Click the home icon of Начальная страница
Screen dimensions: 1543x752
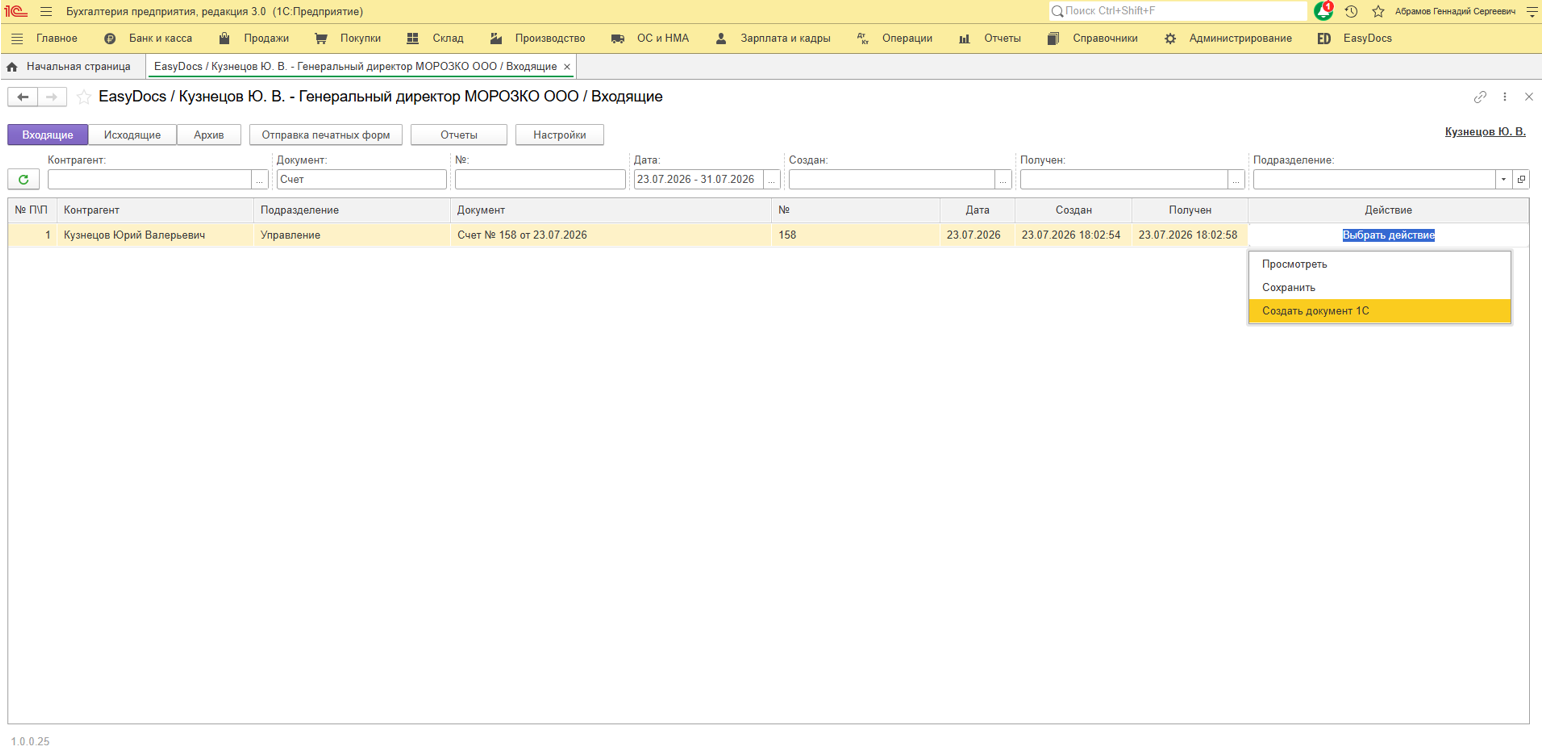point(12,67)
